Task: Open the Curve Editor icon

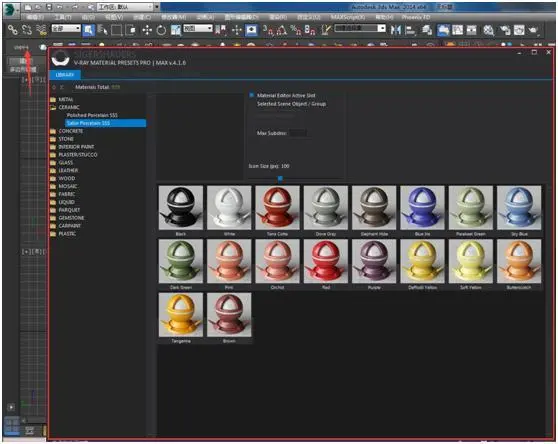Action: [x=457, y=30]
